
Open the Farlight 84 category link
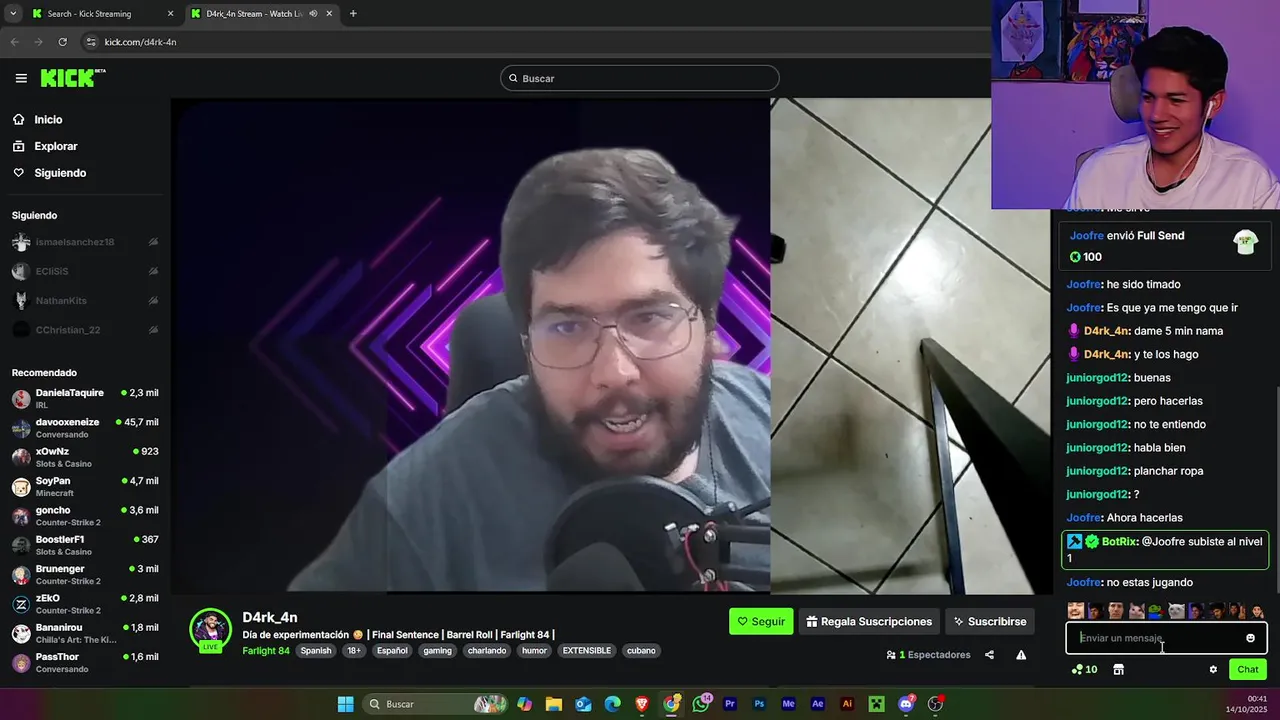[266, 650]
